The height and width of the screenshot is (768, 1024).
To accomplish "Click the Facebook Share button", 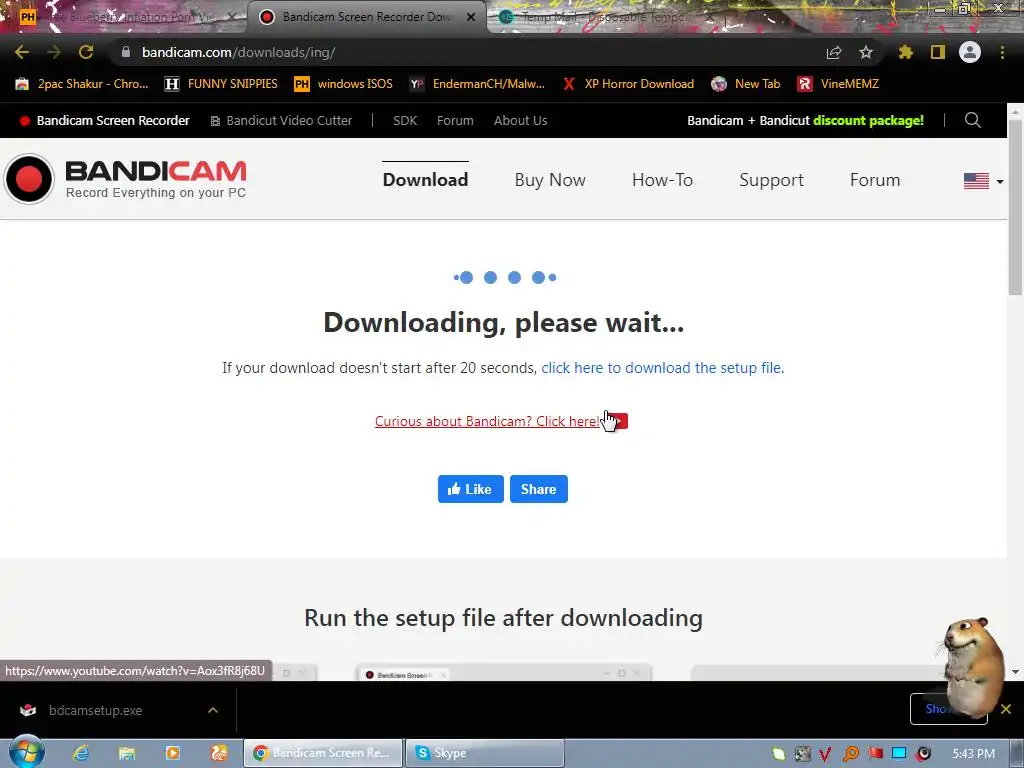I will point(538,489).
